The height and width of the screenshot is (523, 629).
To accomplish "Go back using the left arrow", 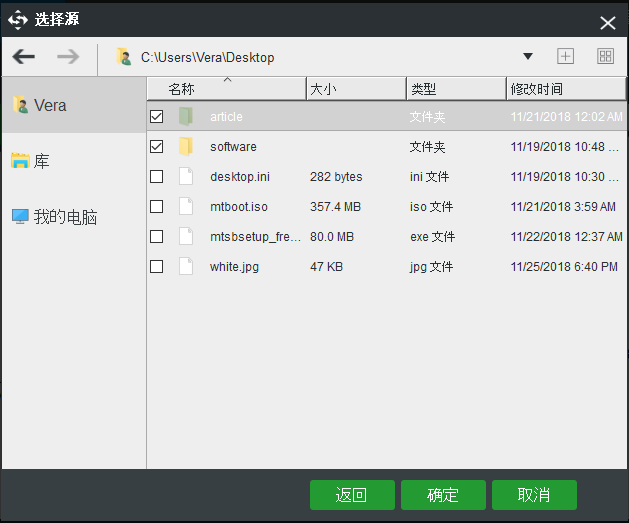I will point(23,57).
